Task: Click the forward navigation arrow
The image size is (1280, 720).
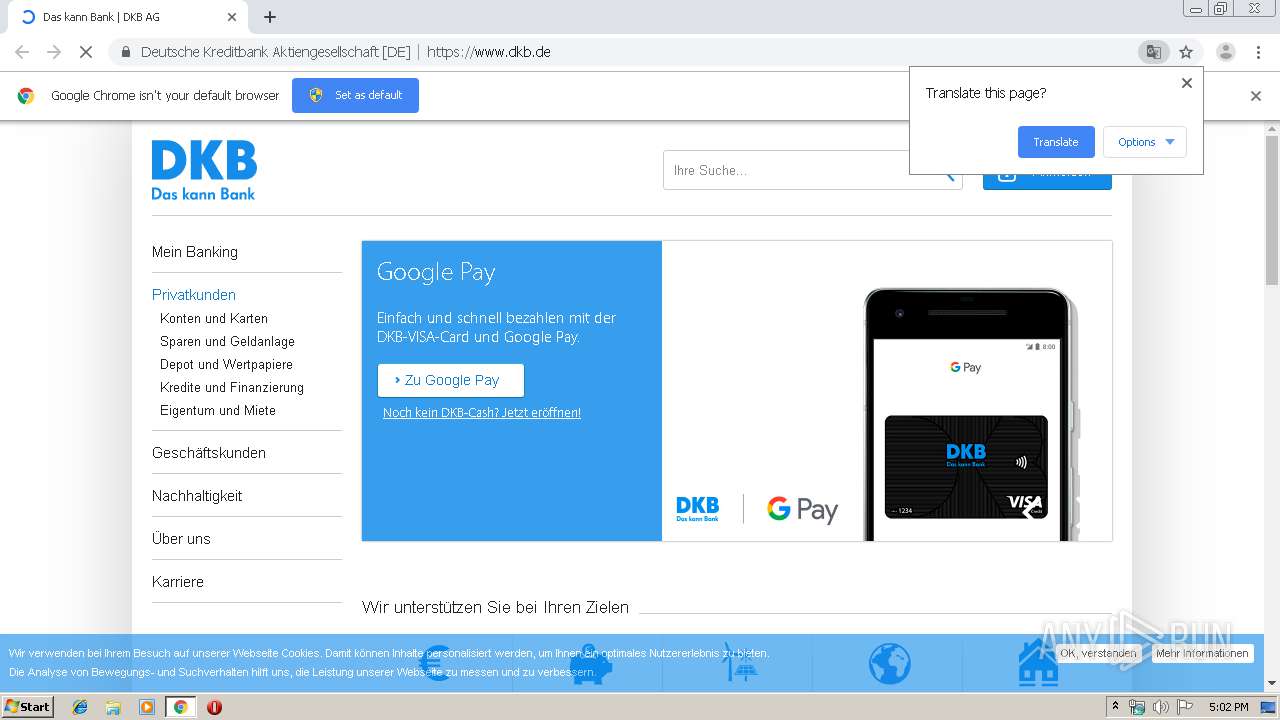Action: pyautogui.click(x=54, y=52)
